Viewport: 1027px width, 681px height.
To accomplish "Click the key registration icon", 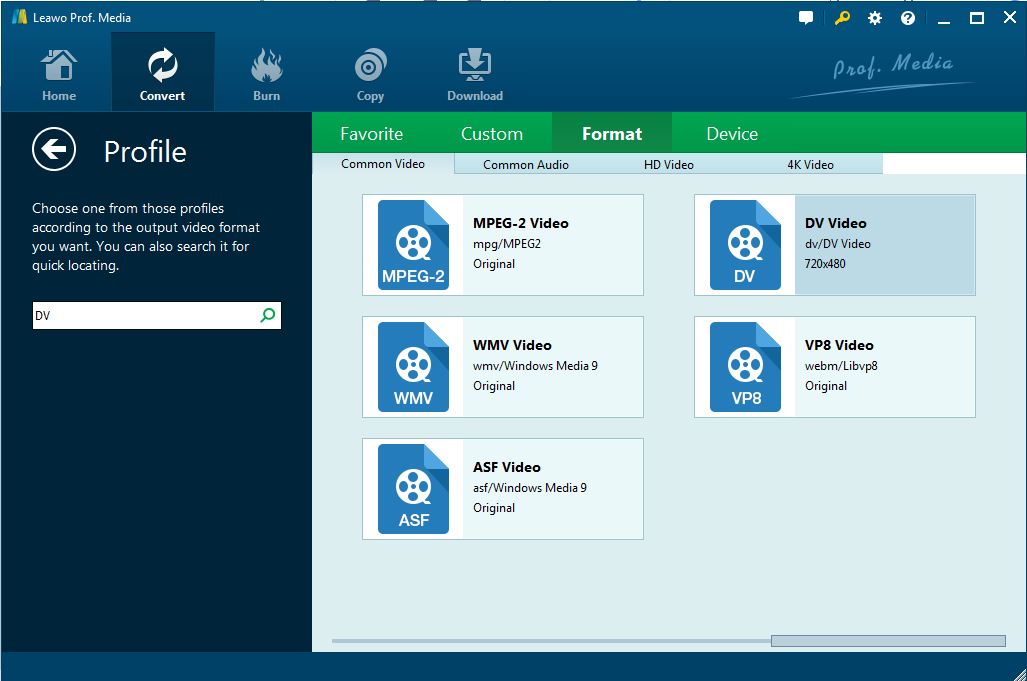I will coord(841,18).
